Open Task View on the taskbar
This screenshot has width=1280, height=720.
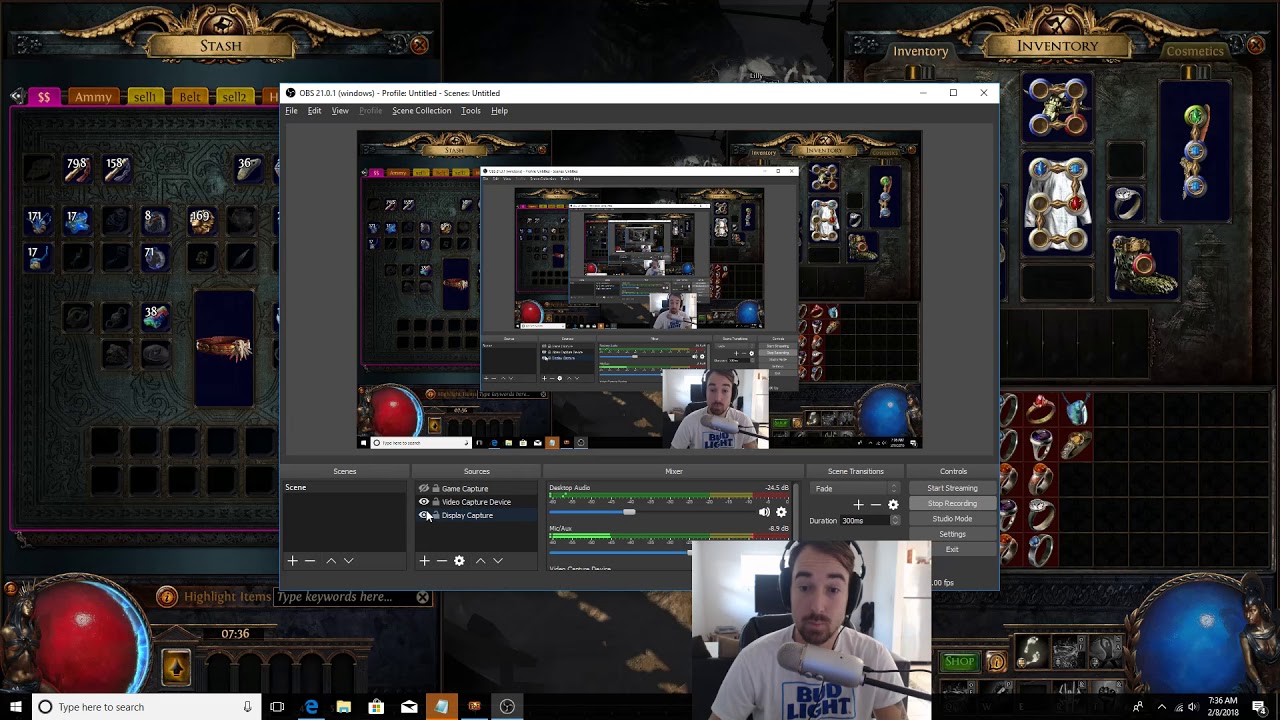point(277,707)
